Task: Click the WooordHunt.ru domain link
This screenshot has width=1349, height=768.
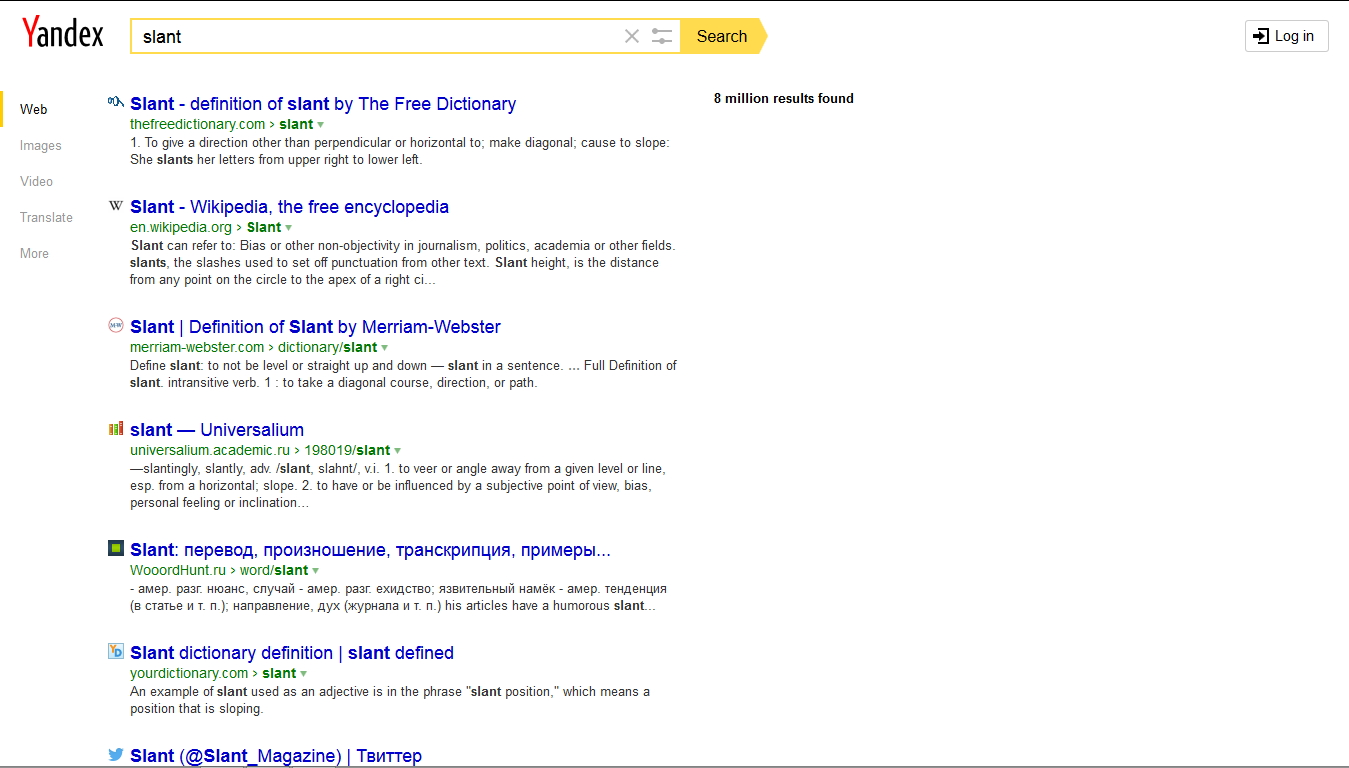Action: tap(178, 571)
